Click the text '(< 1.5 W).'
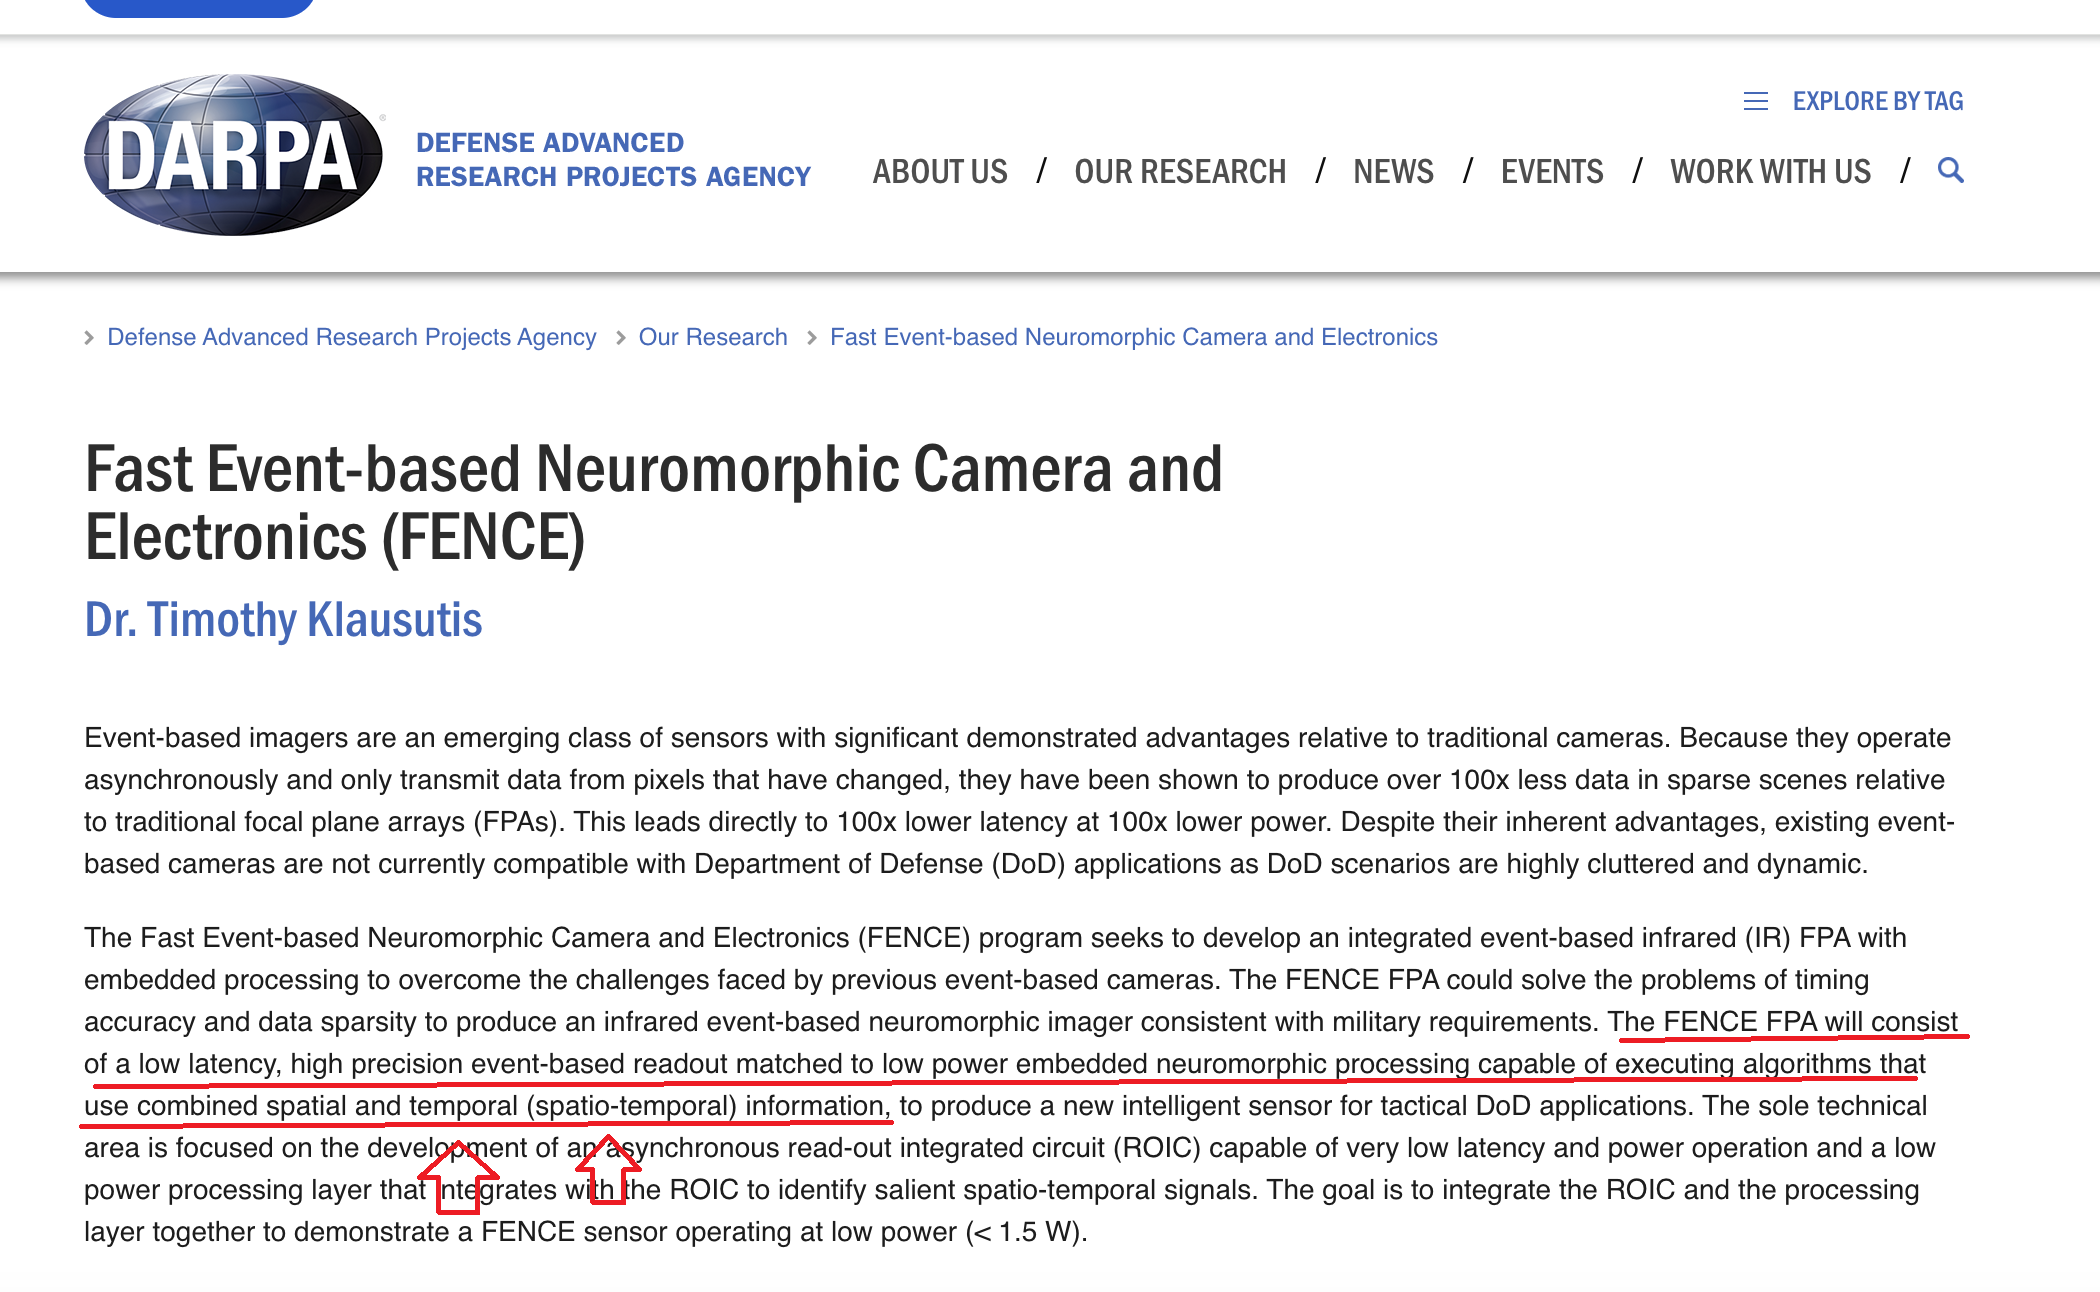The image size is (2100, 1292). coord(1026,1232)
